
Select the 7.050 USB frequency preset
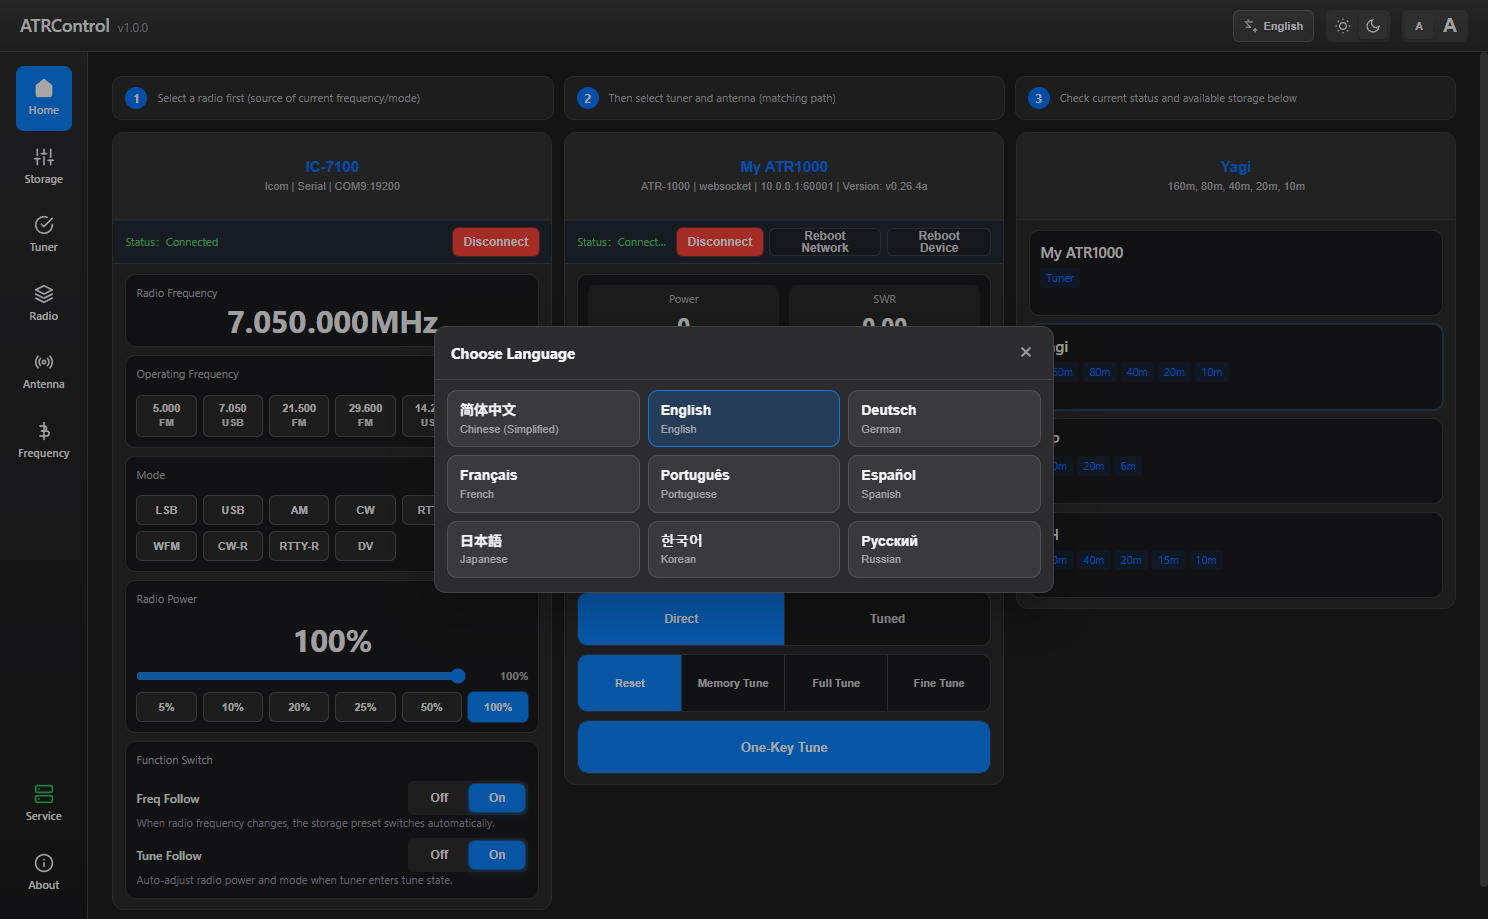point(233,415)
